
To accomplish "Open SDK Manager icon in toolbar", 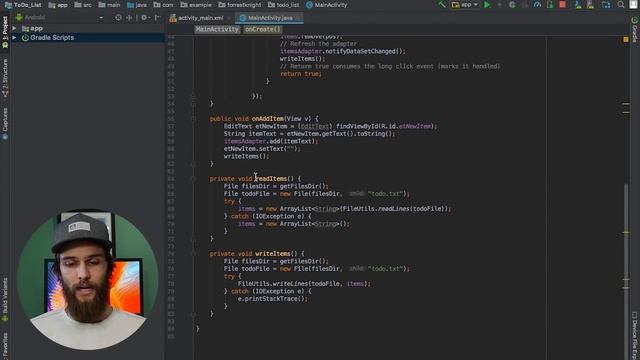I will [590, 4].
